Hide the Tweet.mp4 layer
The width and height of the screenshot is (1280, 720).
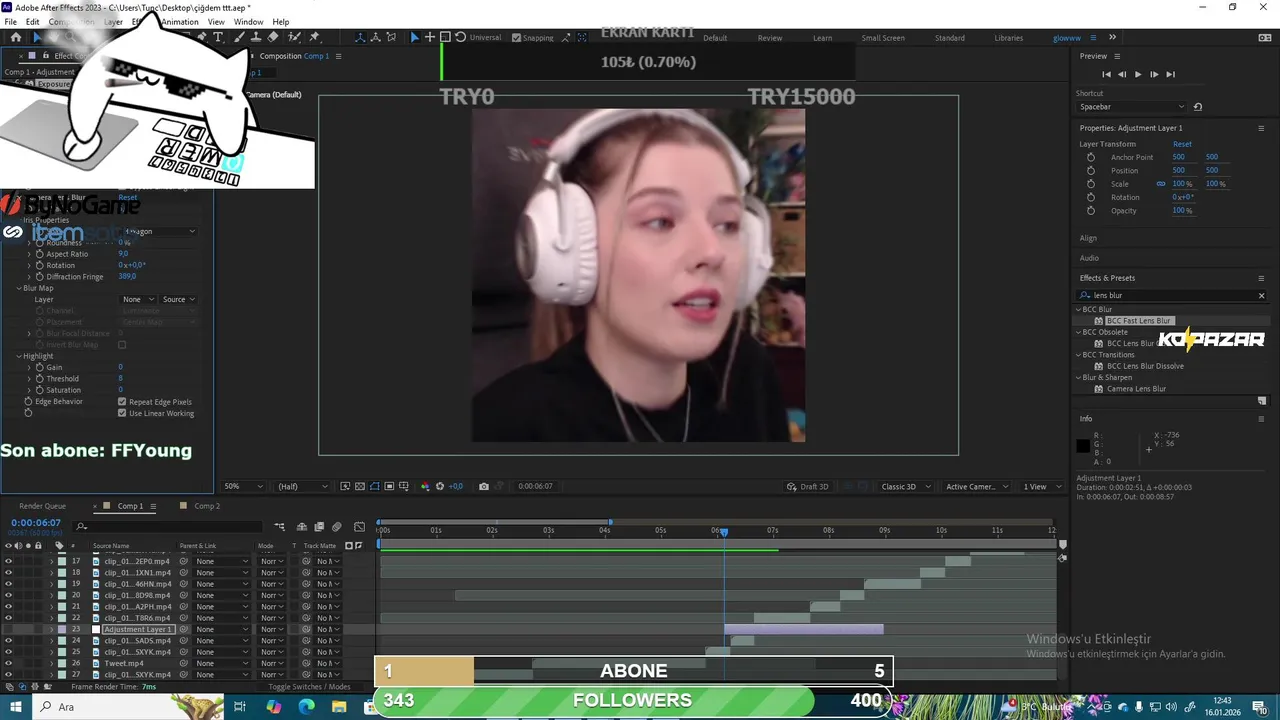tap(8, 663)
